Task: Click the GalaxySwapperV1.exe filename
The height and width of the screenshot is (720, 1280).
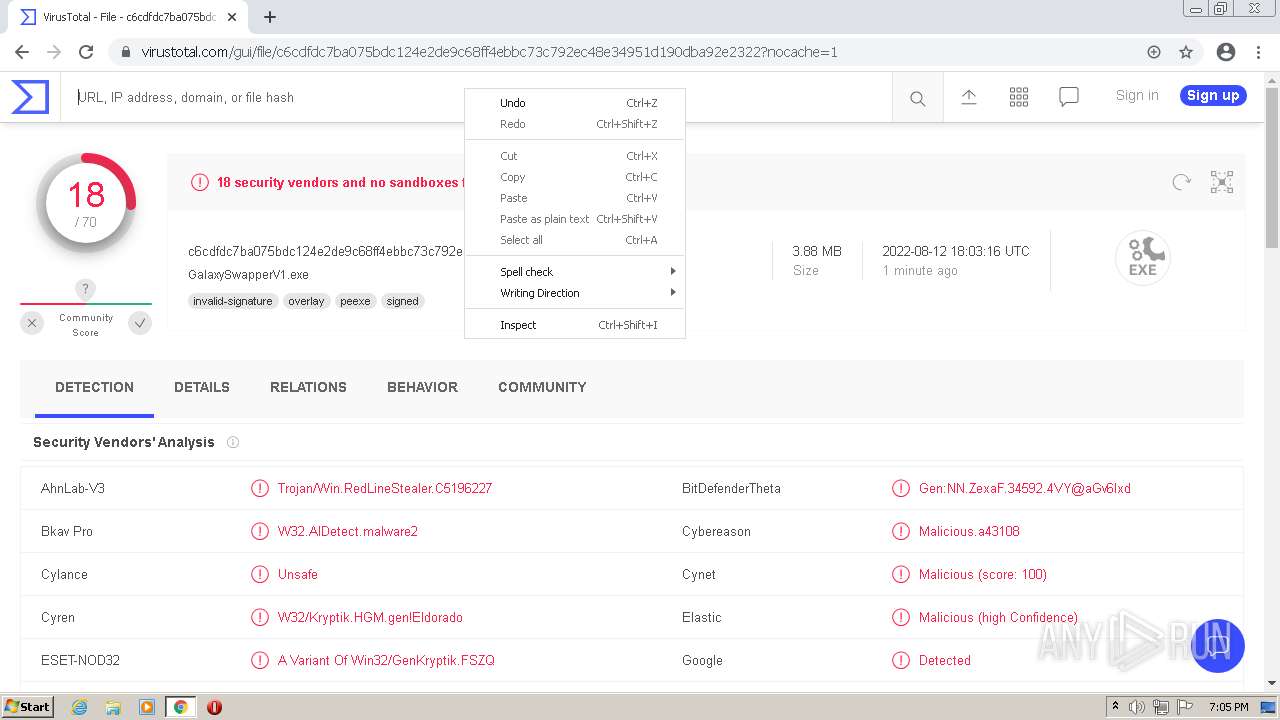Action: [248, 275]
